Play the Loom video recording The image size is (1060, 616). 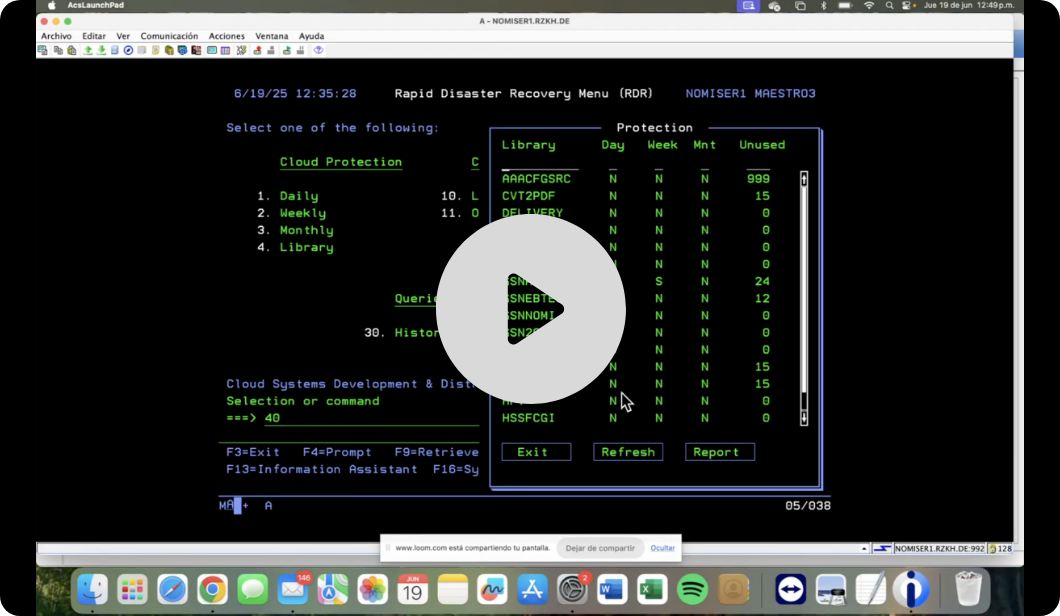click(x=530, y=309)
